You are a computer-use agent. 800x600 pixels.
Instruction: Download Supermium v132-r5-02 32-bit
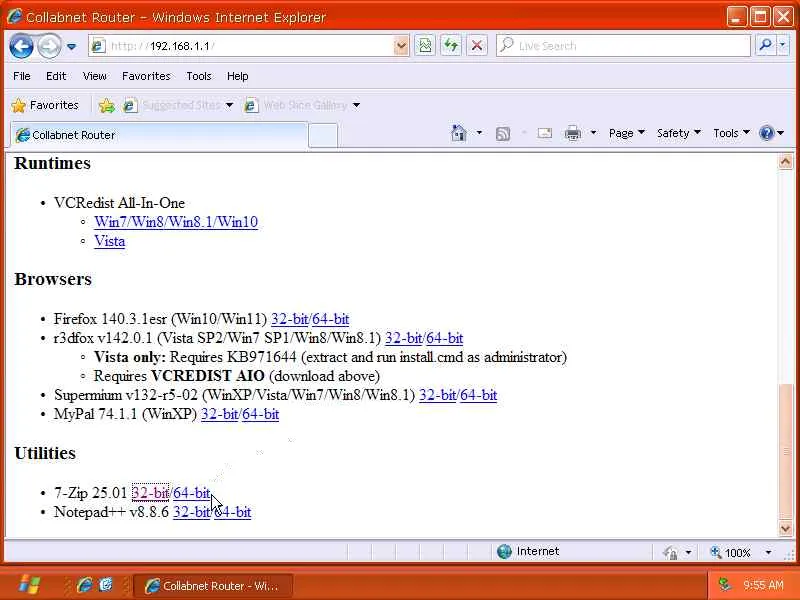(437, 395)
